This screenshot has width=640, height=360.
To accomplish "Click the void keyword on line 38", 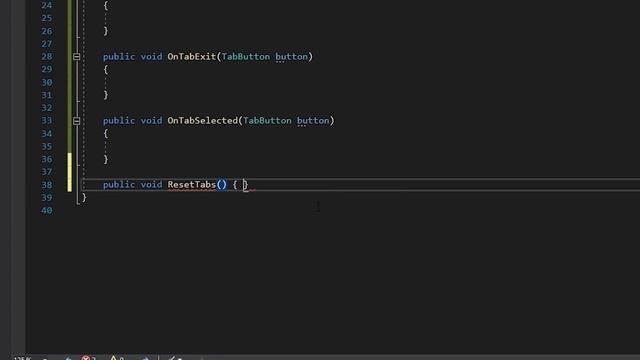I will coord(151,184).
